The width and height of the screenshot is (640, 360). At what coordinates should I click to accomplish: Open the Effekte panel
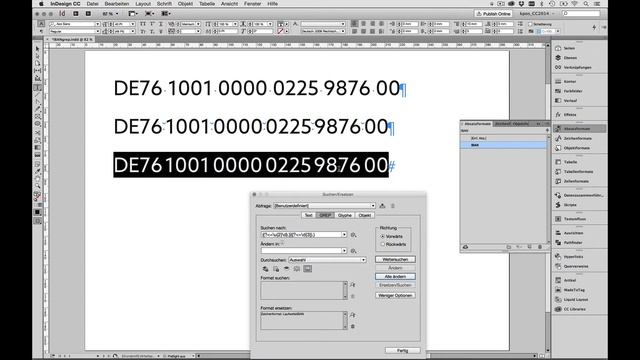[569, 115]
